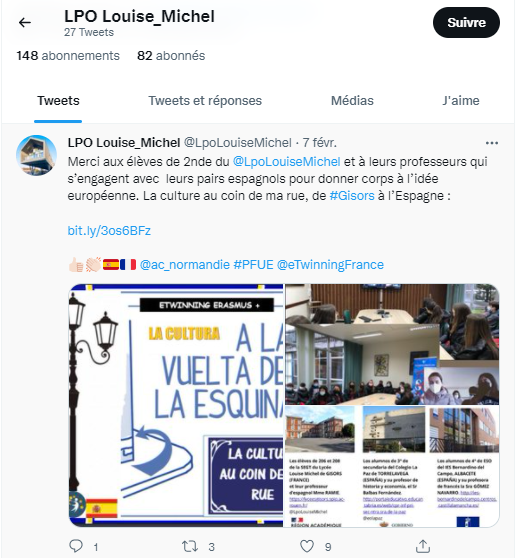The height and width of the screenshot is (558, 518).
Task: Click the #PFUE hashtag
Action: point(253,265)
